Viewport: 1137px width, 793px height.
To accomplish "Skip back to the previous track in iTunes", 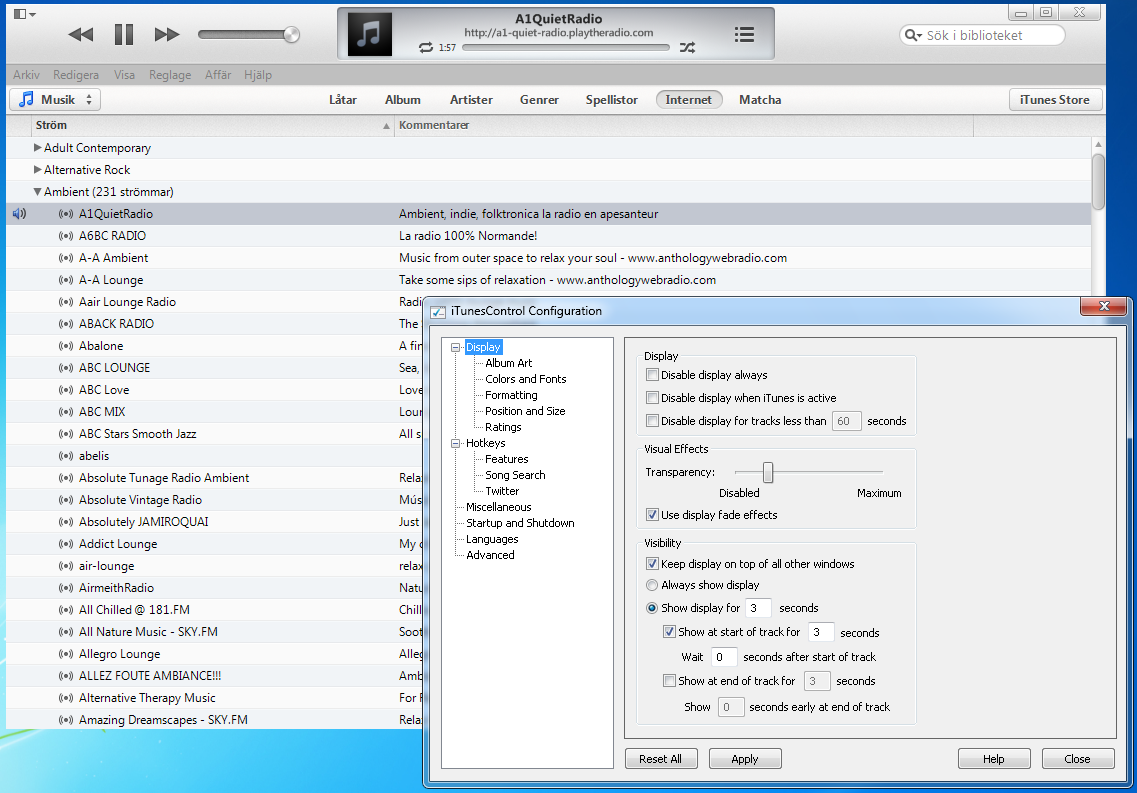I will 80,34.
